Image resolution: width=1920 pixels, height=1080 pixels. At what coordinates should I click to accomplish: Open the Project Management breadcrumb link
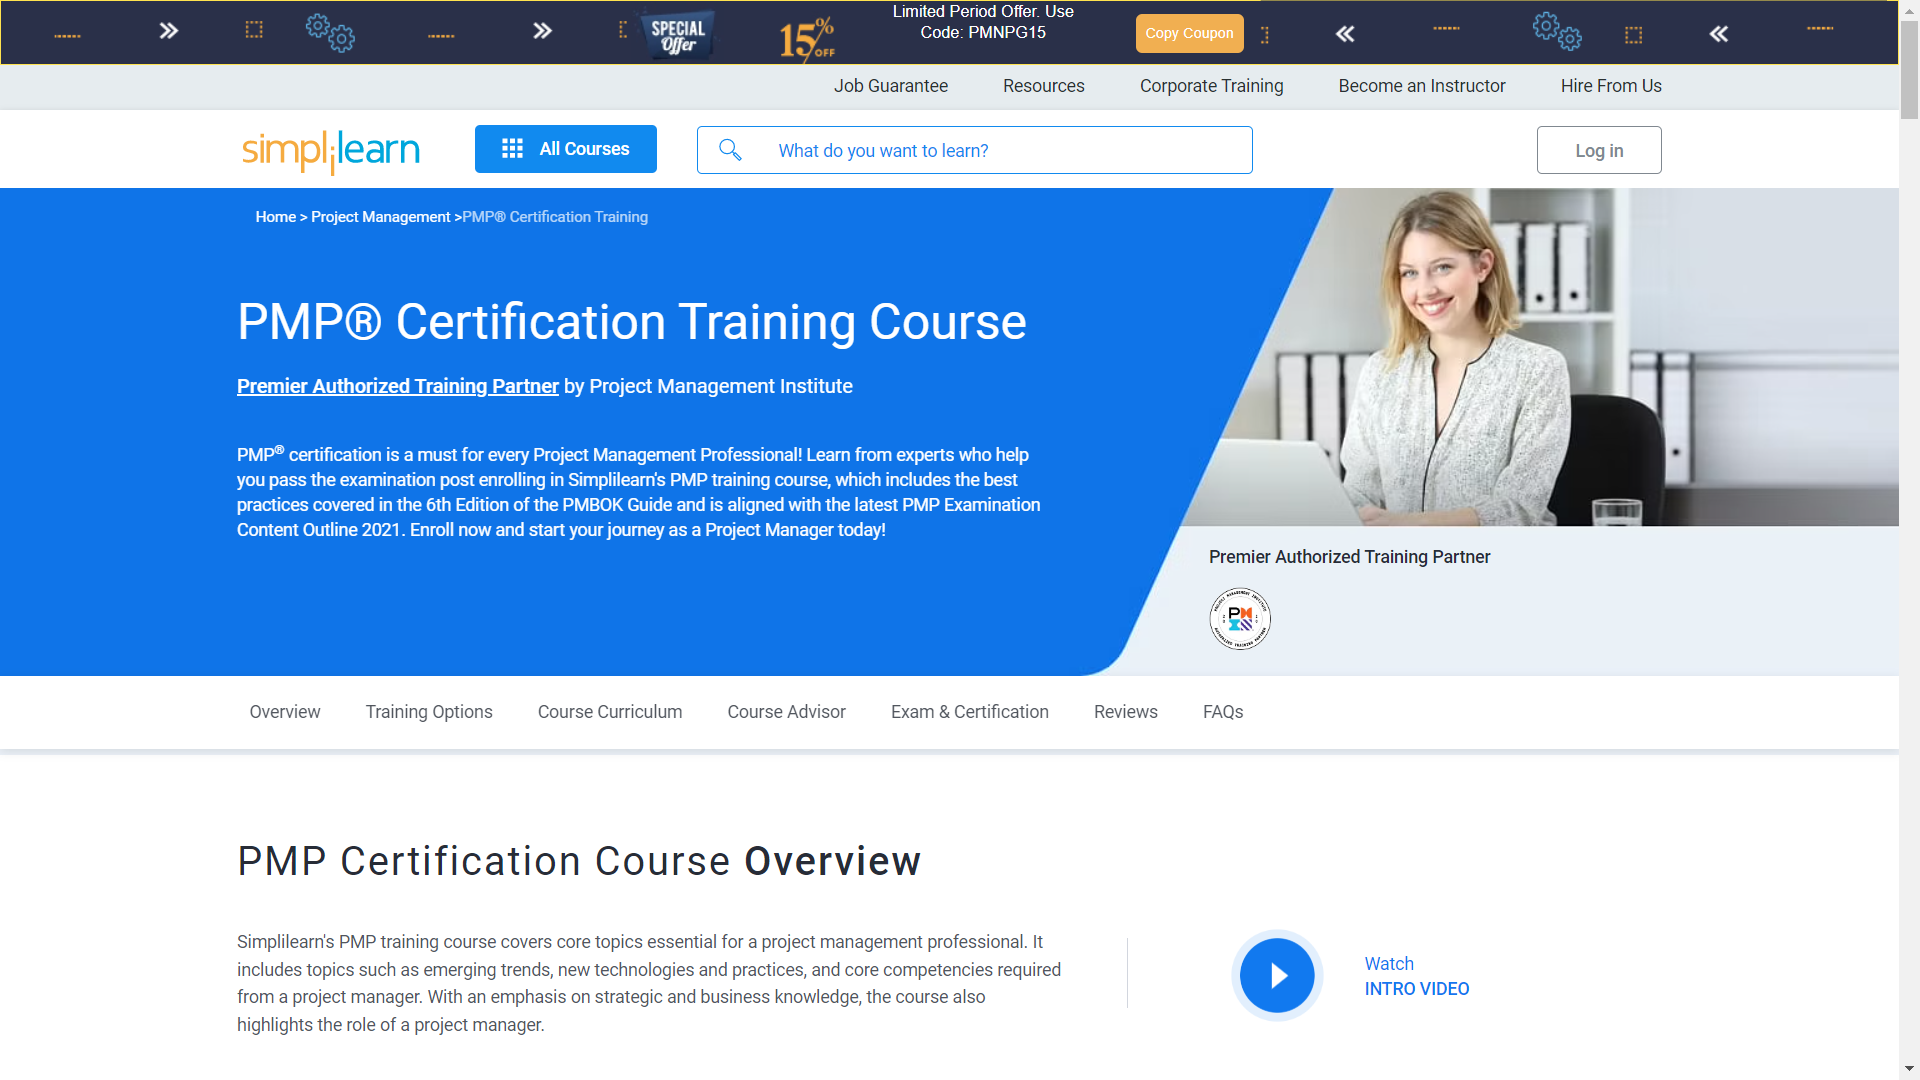(380, 216)
